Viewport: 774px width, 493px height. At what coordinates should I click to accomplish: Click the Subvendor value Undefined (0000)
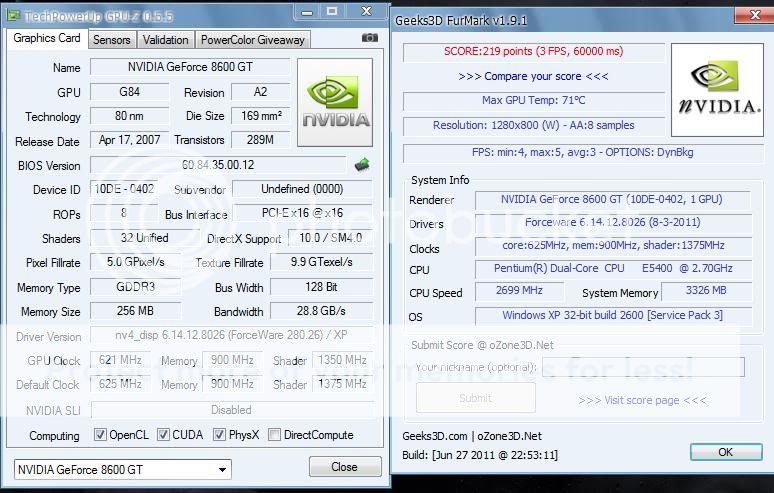click(302, 189)
